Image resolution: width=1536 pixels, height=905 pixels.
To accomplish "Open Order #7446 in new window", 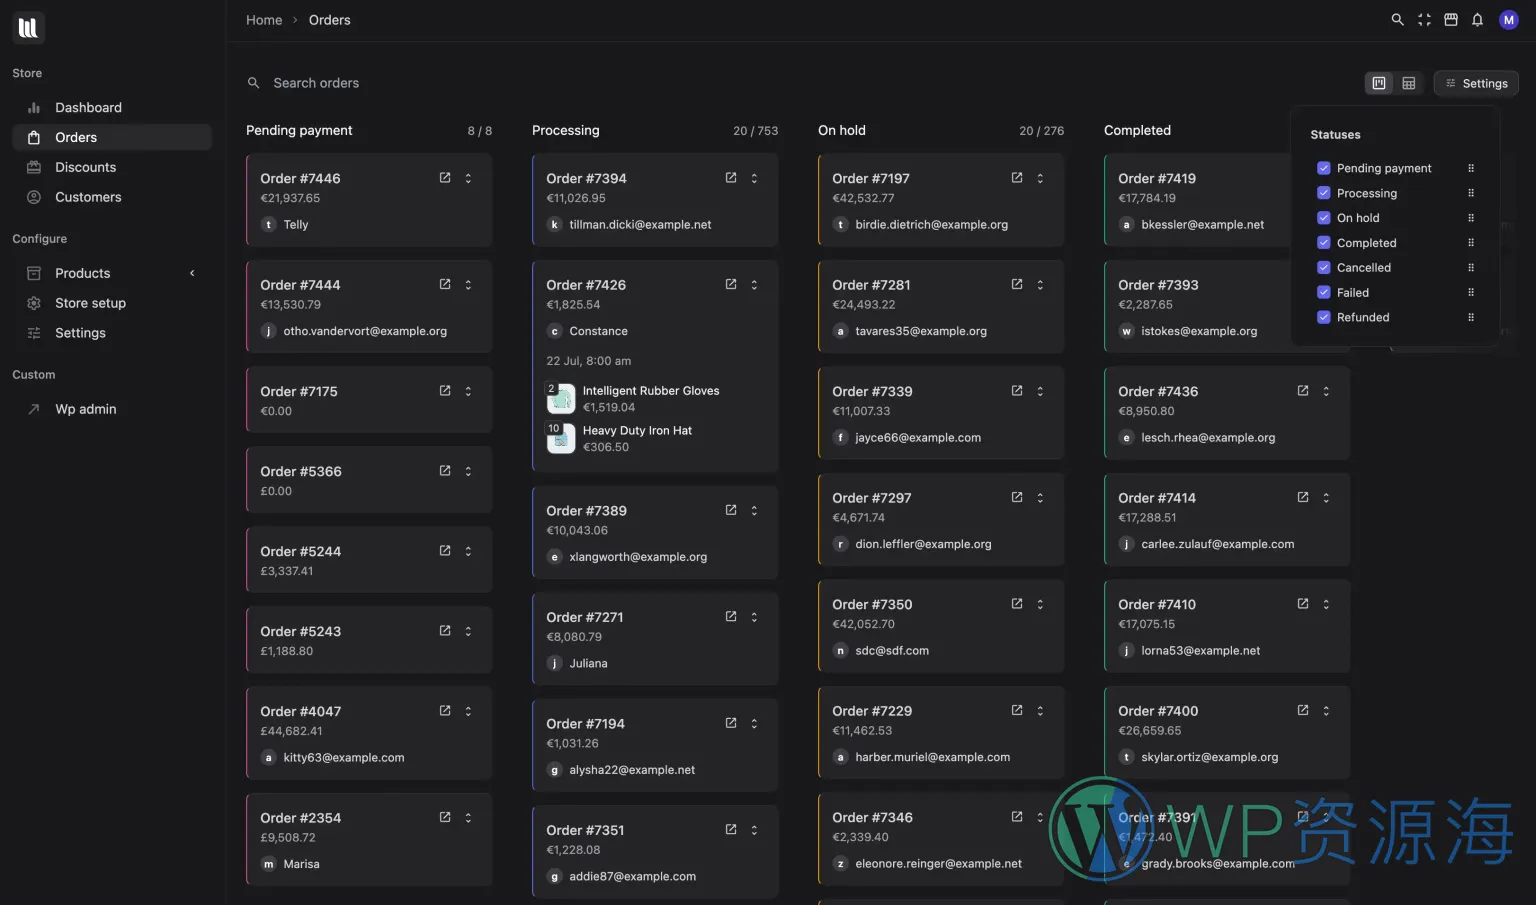I will (445, 178).
